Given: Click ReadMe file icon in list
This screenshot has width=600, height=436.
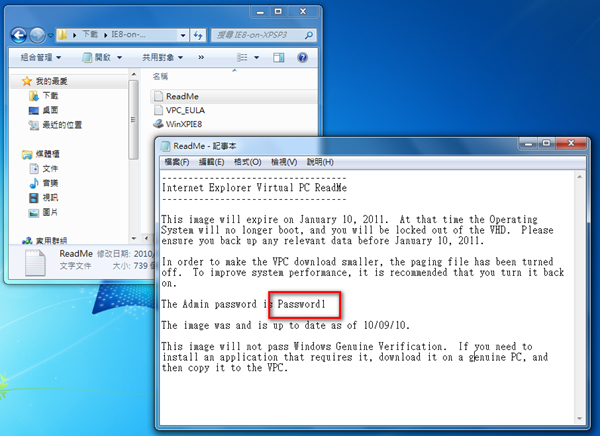Looking at the screenshot, I should coord(158,96).
